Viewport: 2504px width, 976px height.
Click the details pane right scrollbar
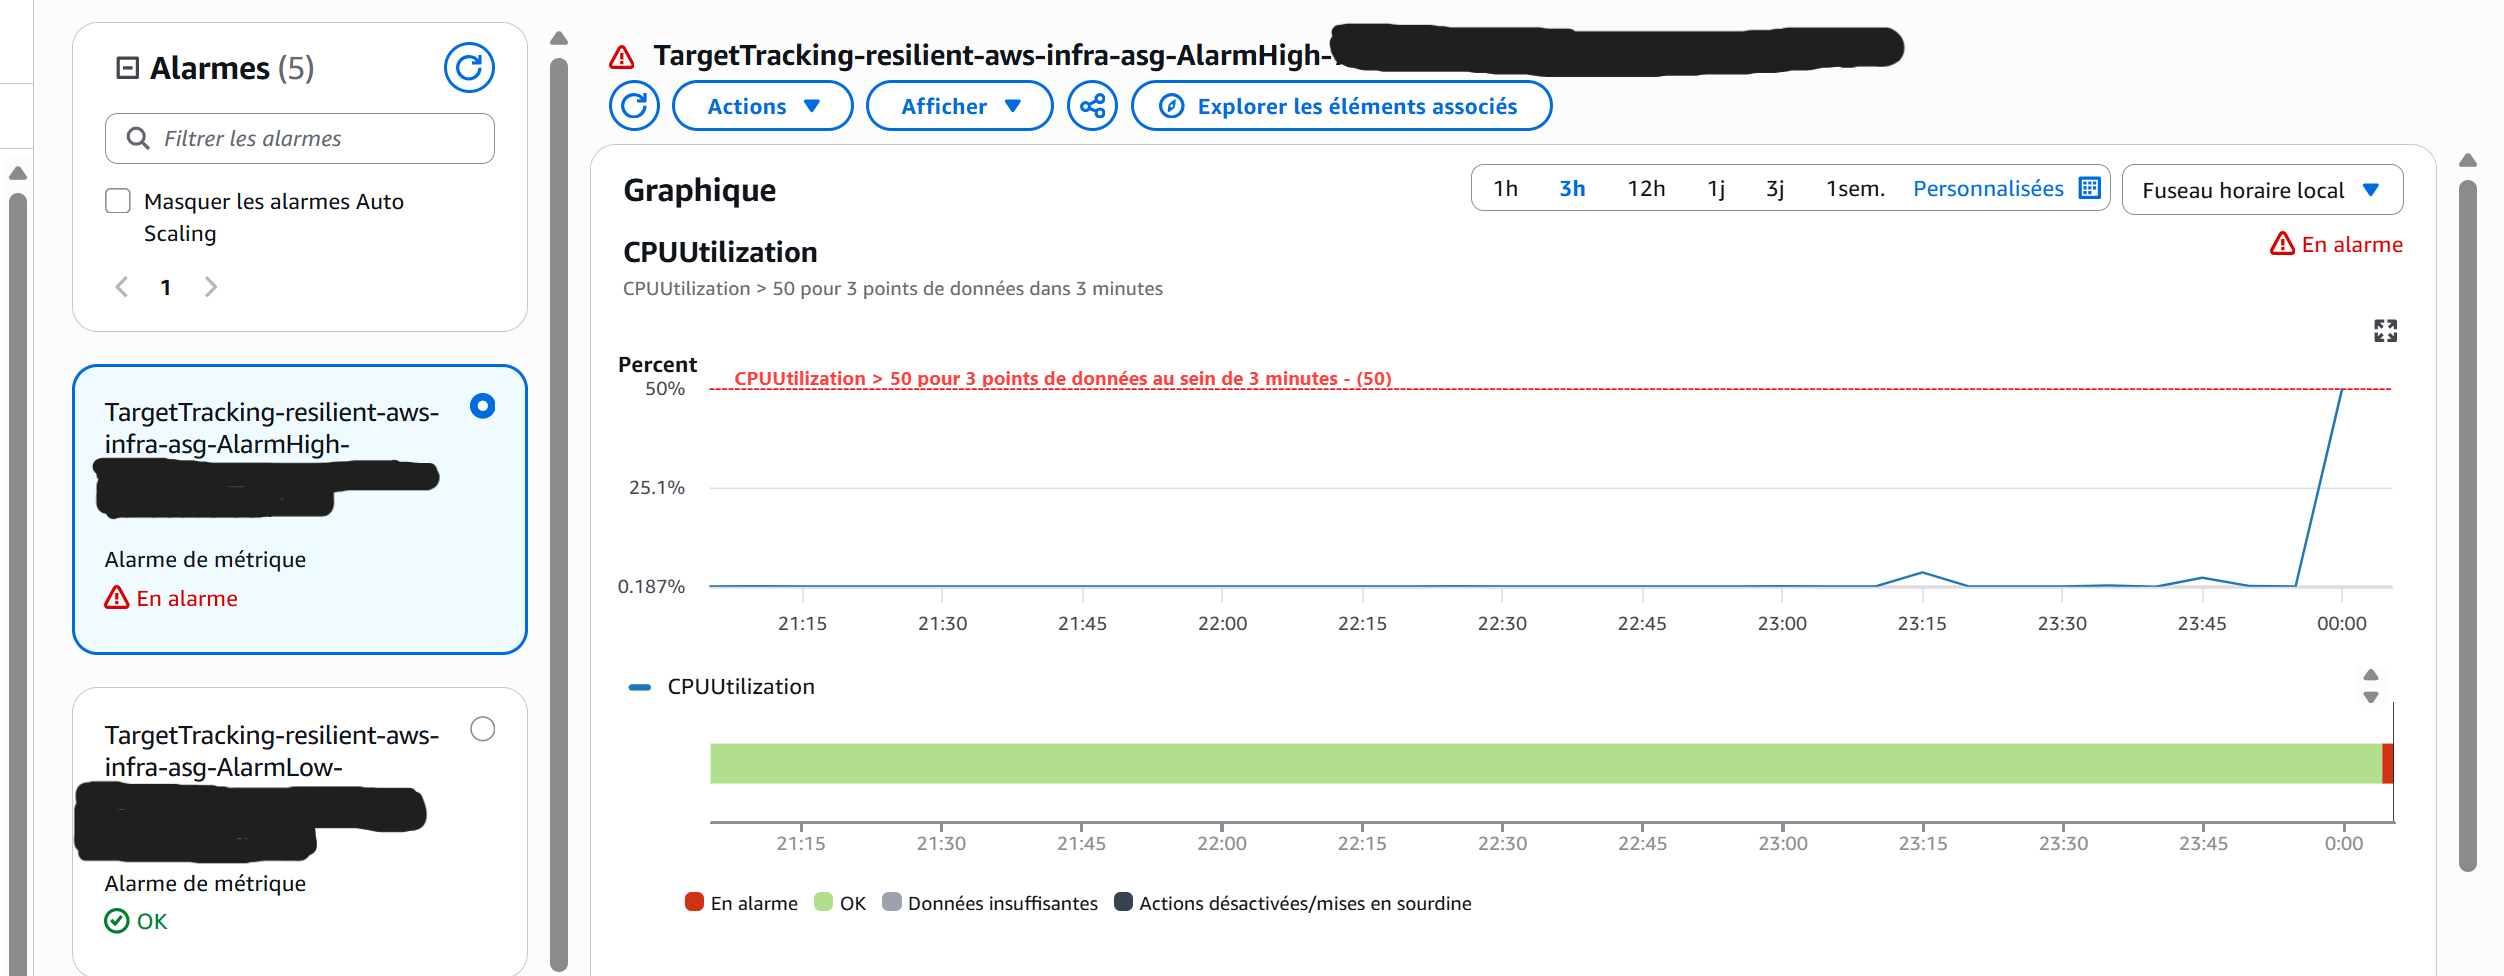tap(2468, 525)
